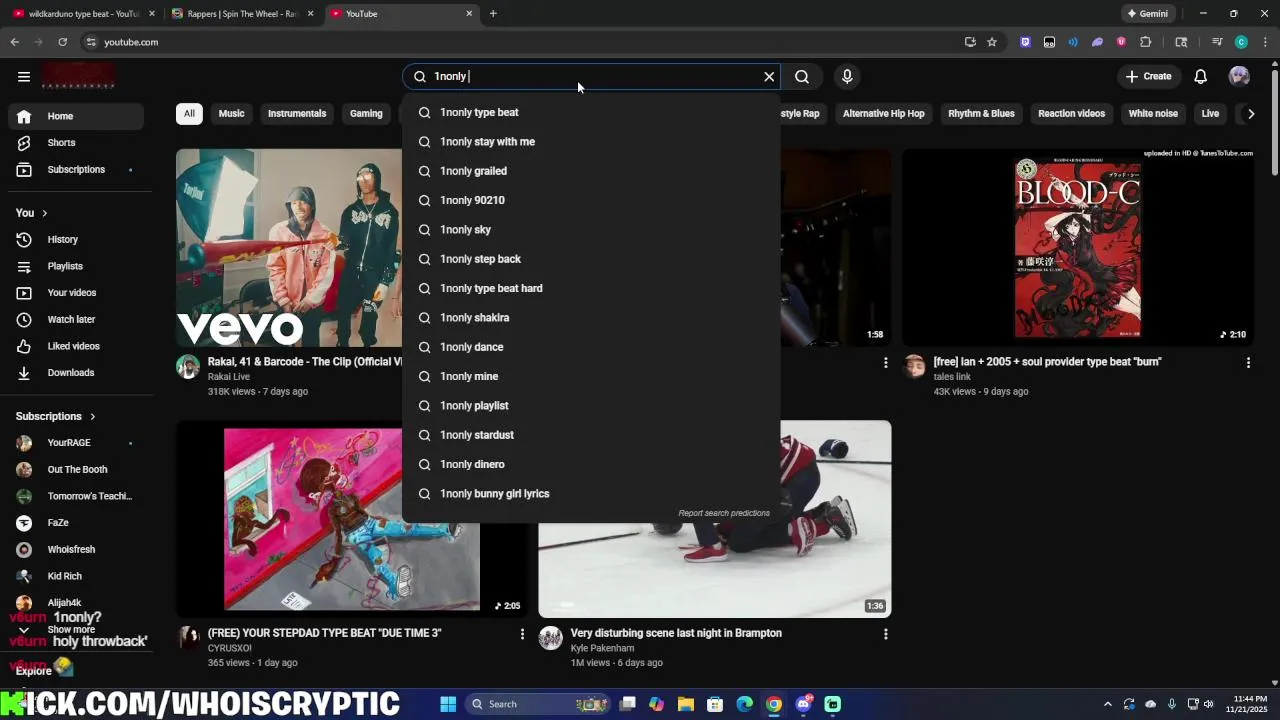
Task: Select the Instrumentals filter chip
Action: 297,113
